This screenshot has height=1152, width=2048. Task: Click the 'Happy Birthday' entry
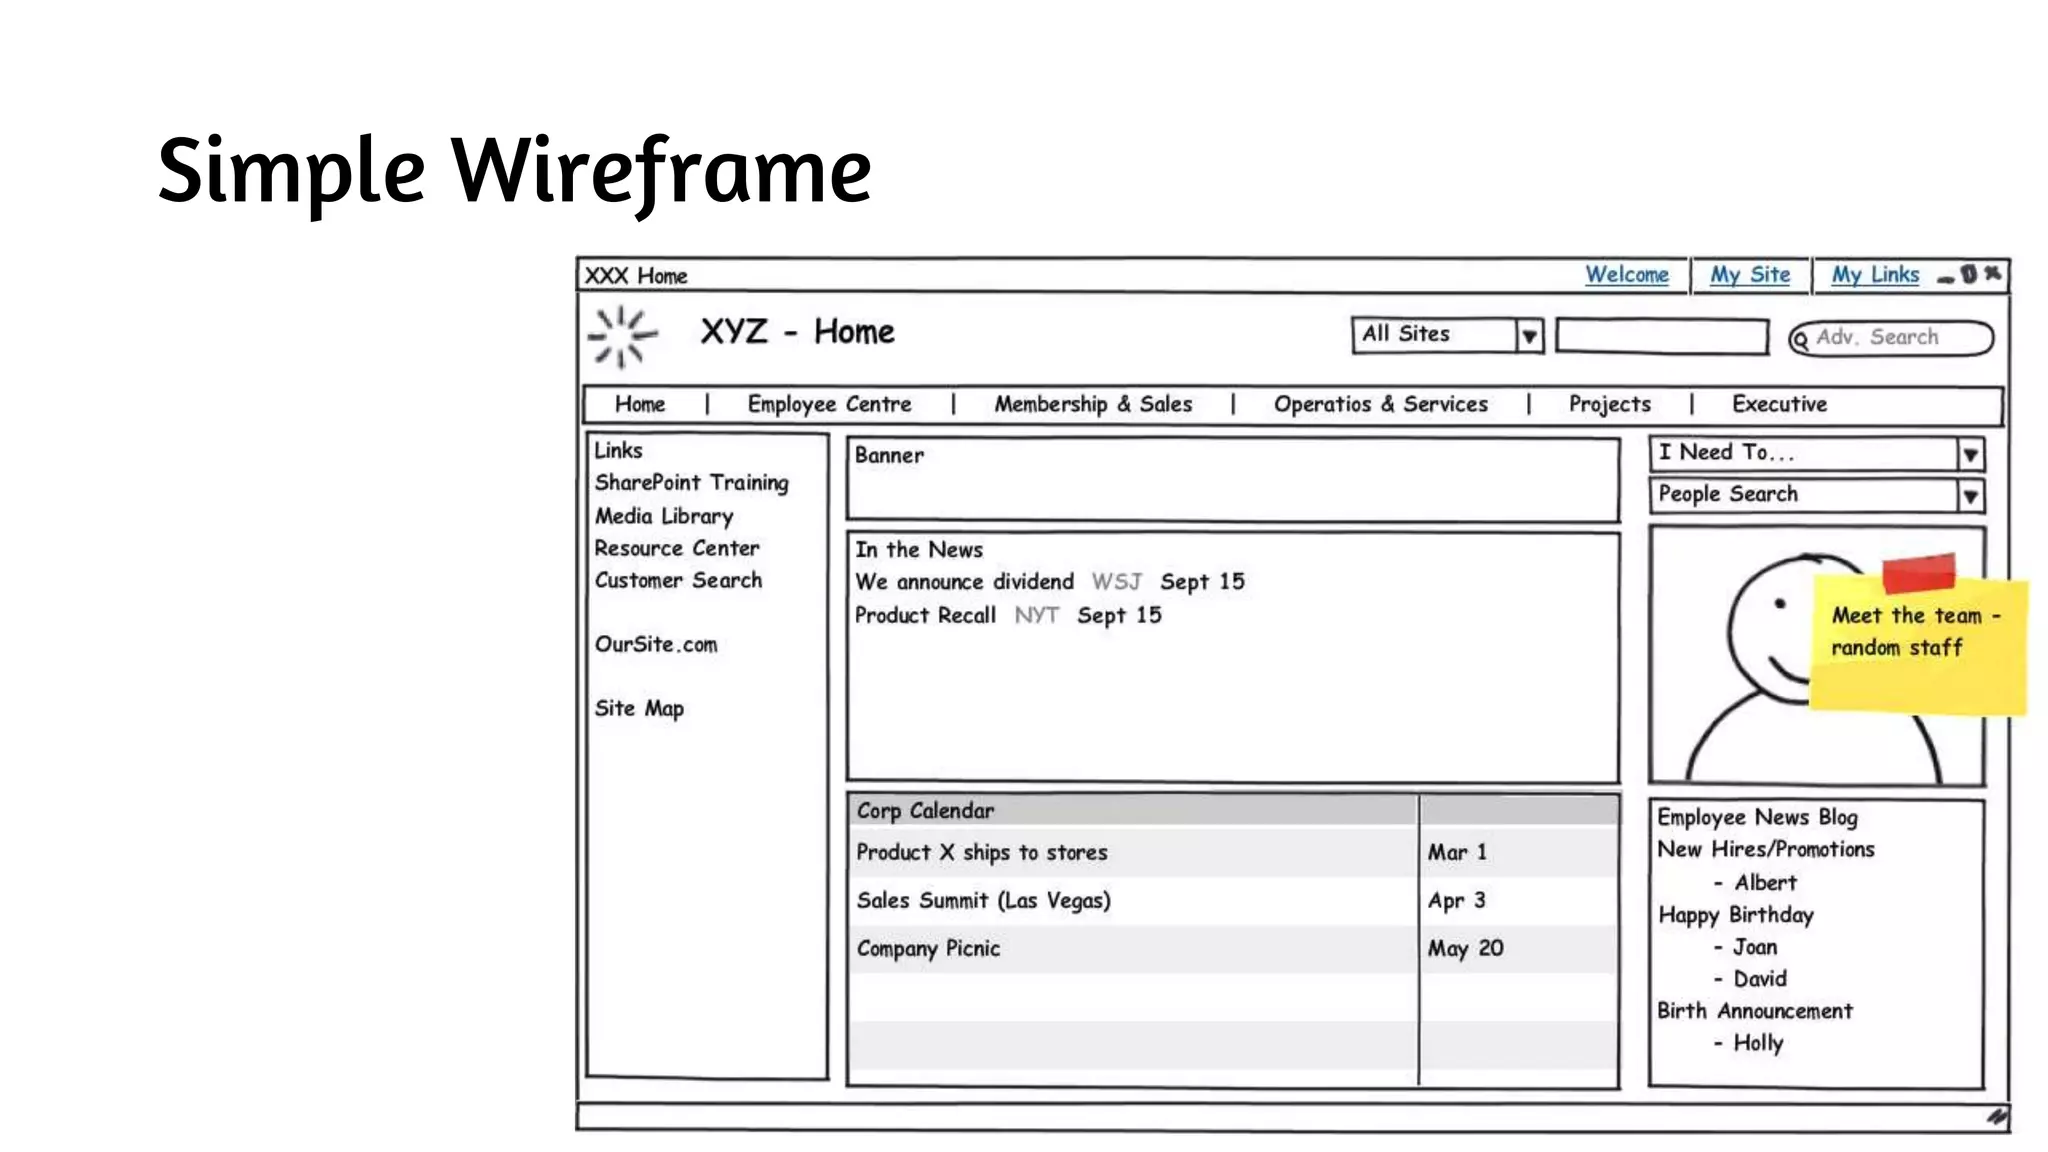click(1735, 915)
